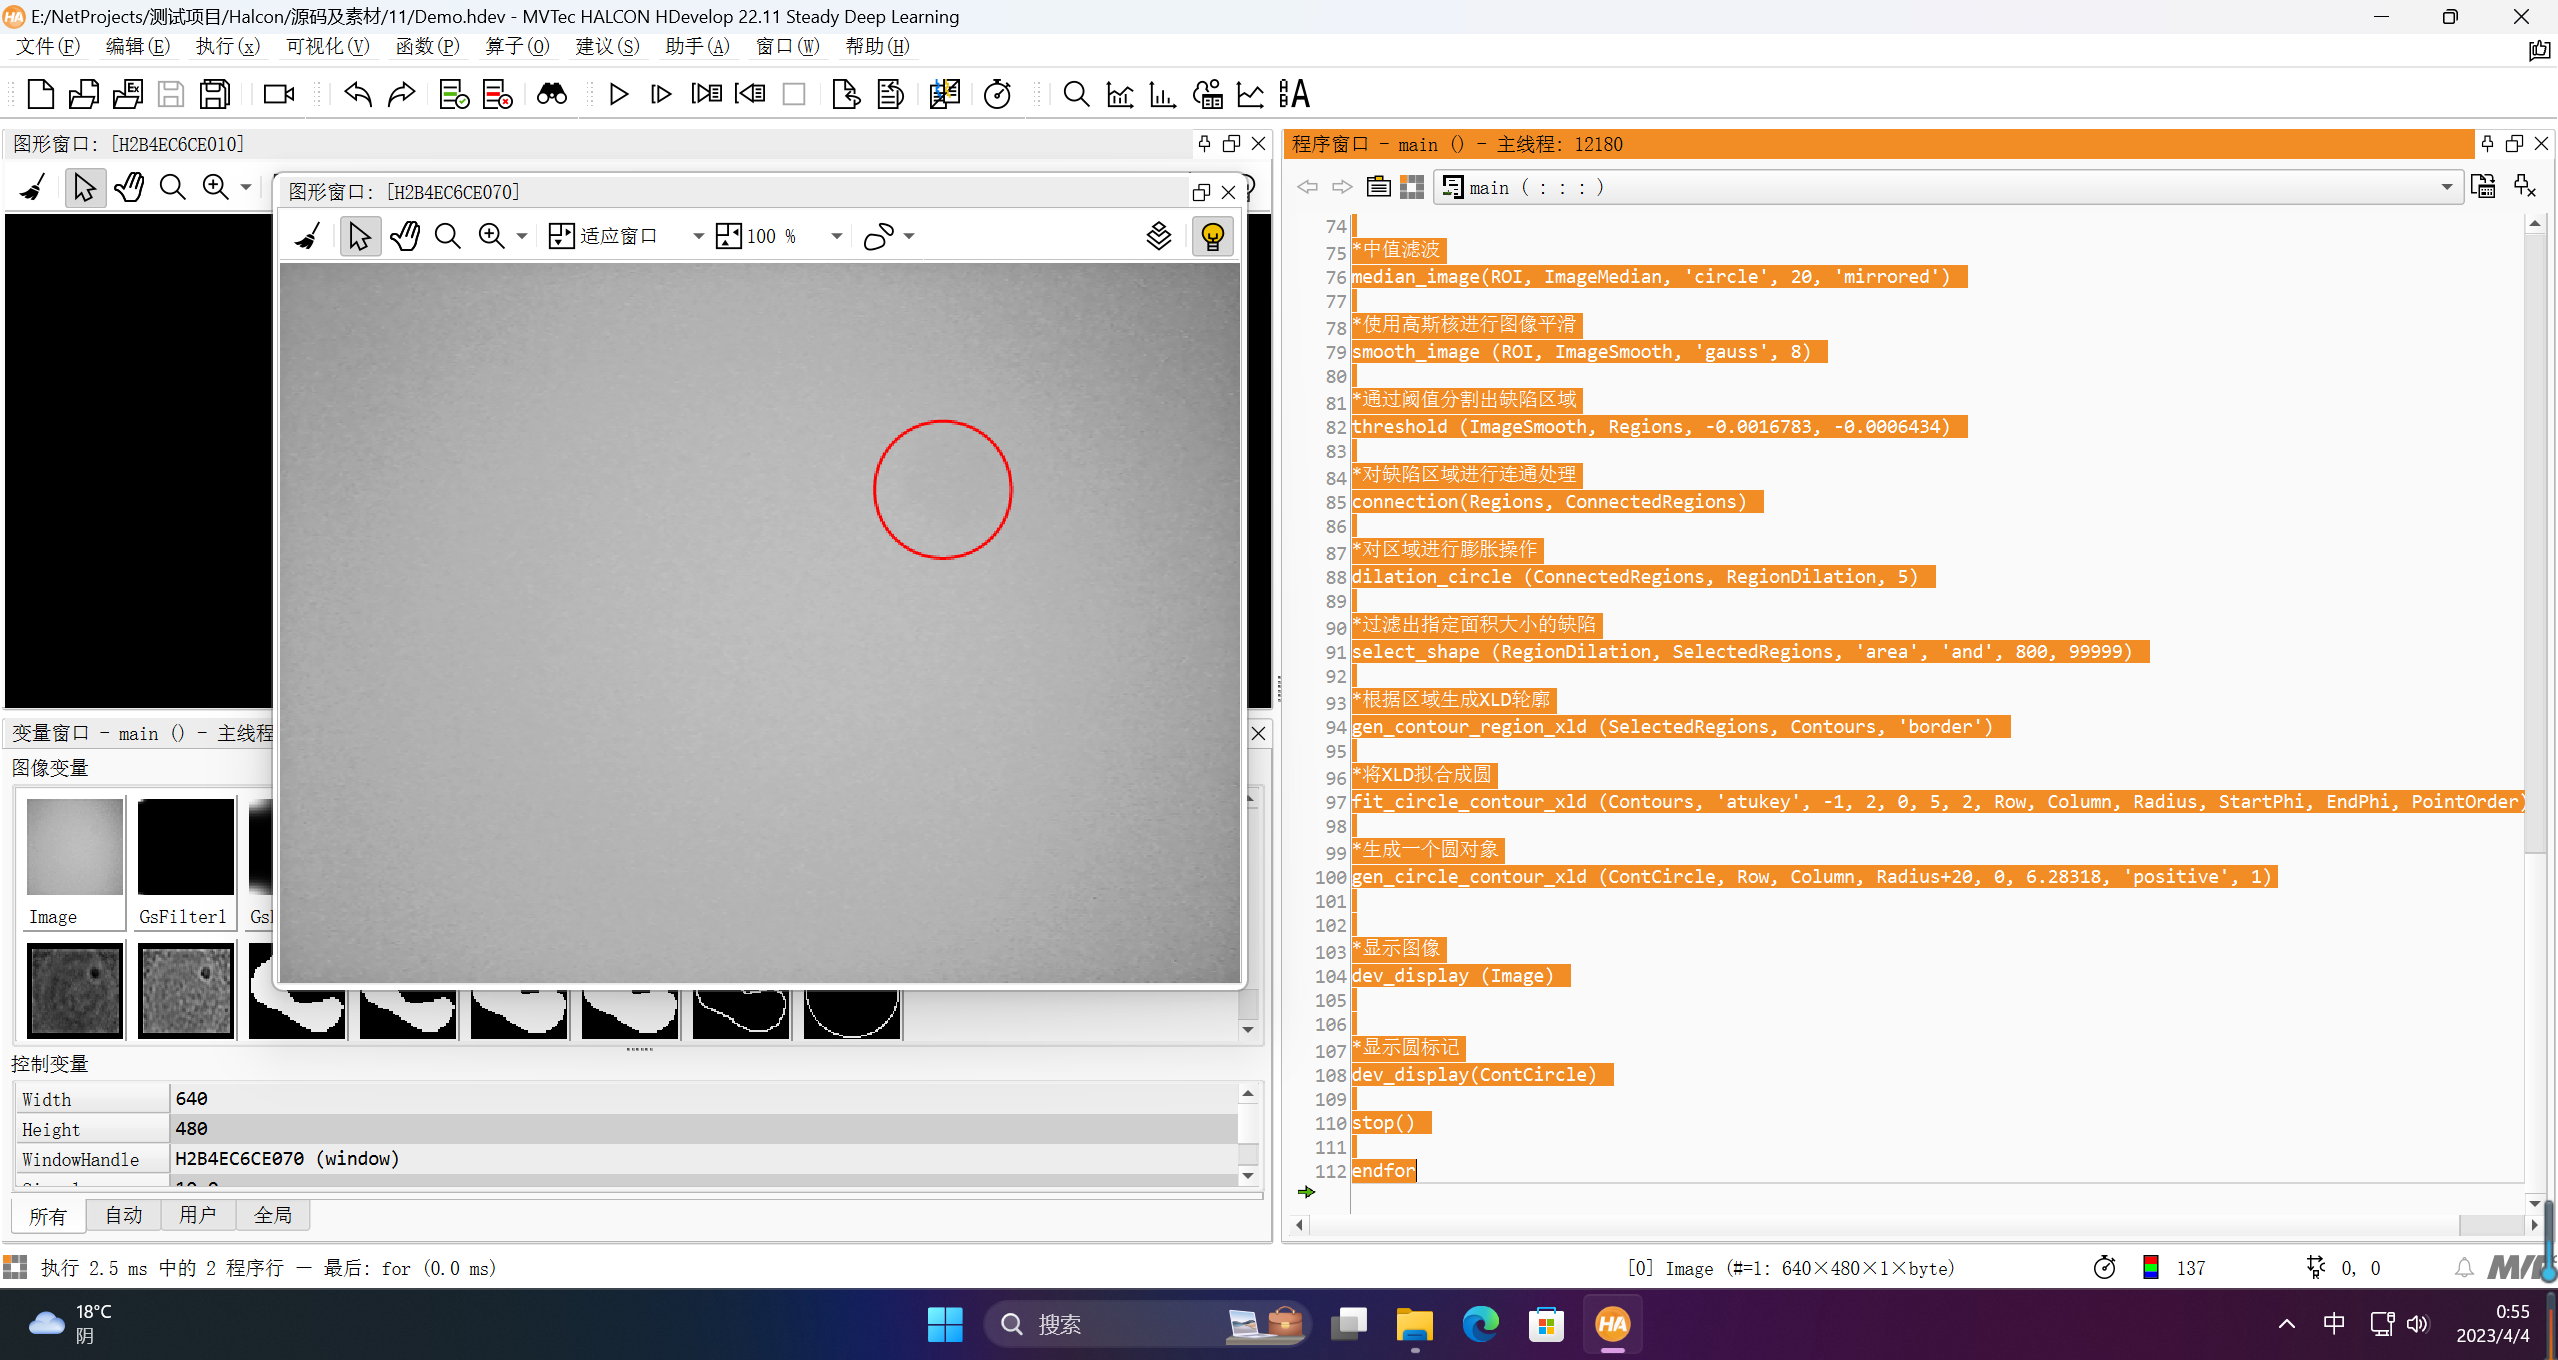Toggle the layers stack icon

1158,236
